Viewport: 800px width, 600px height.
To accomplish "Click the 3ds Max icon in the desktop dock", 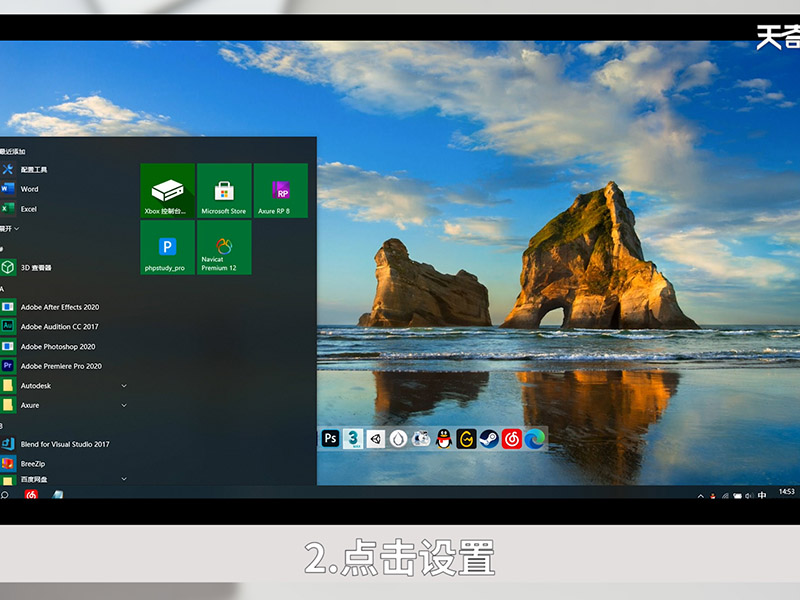I will click(x=353, y=439).
